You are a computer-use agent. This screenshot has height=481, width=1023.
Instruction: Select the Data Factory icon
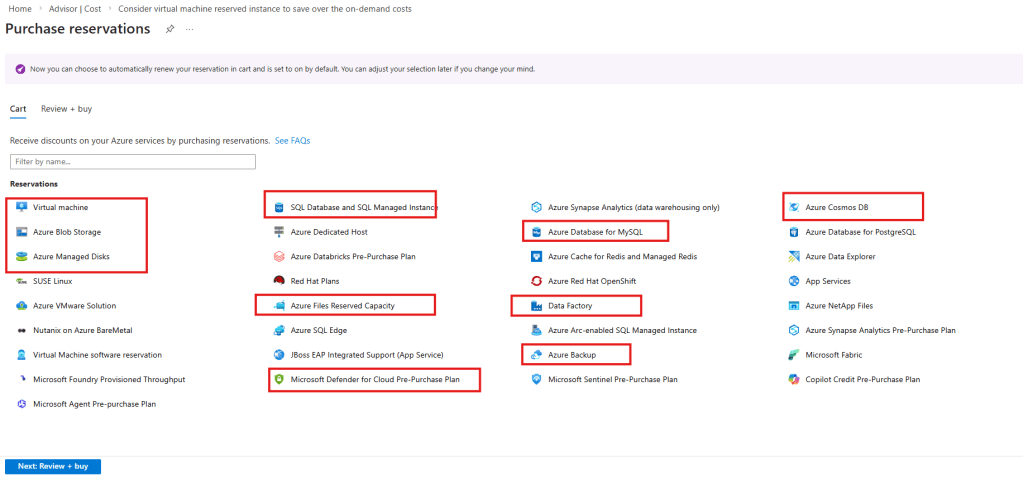[x=537, y=305]
